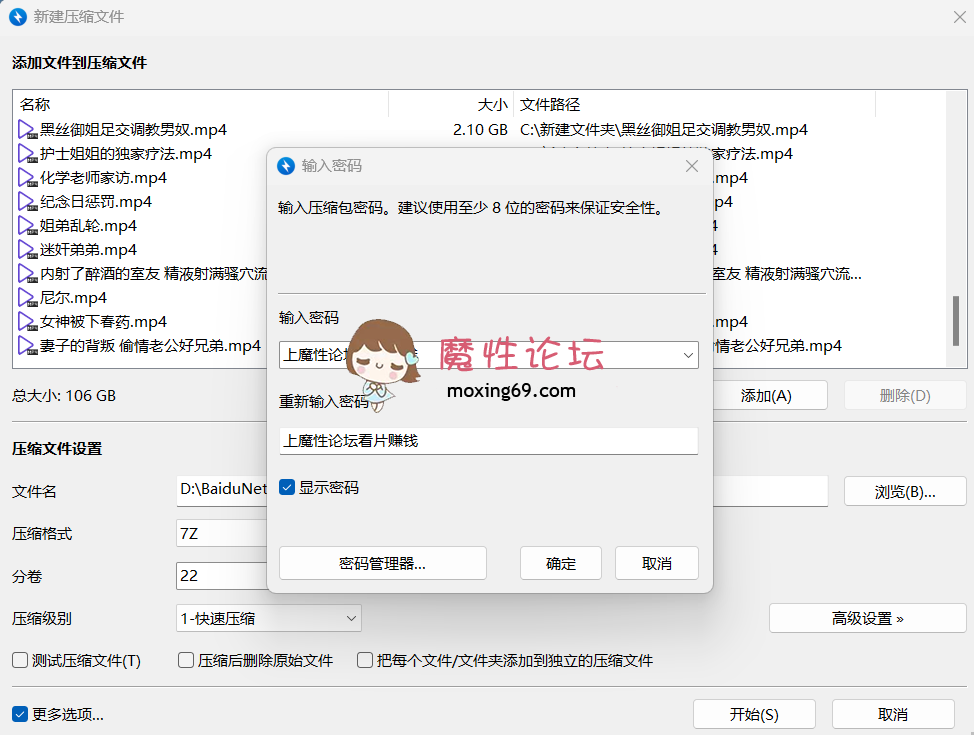This screenshot has height=735, width=974.
Task: Click the first file's video icon in the list
Action: point(27,129)
